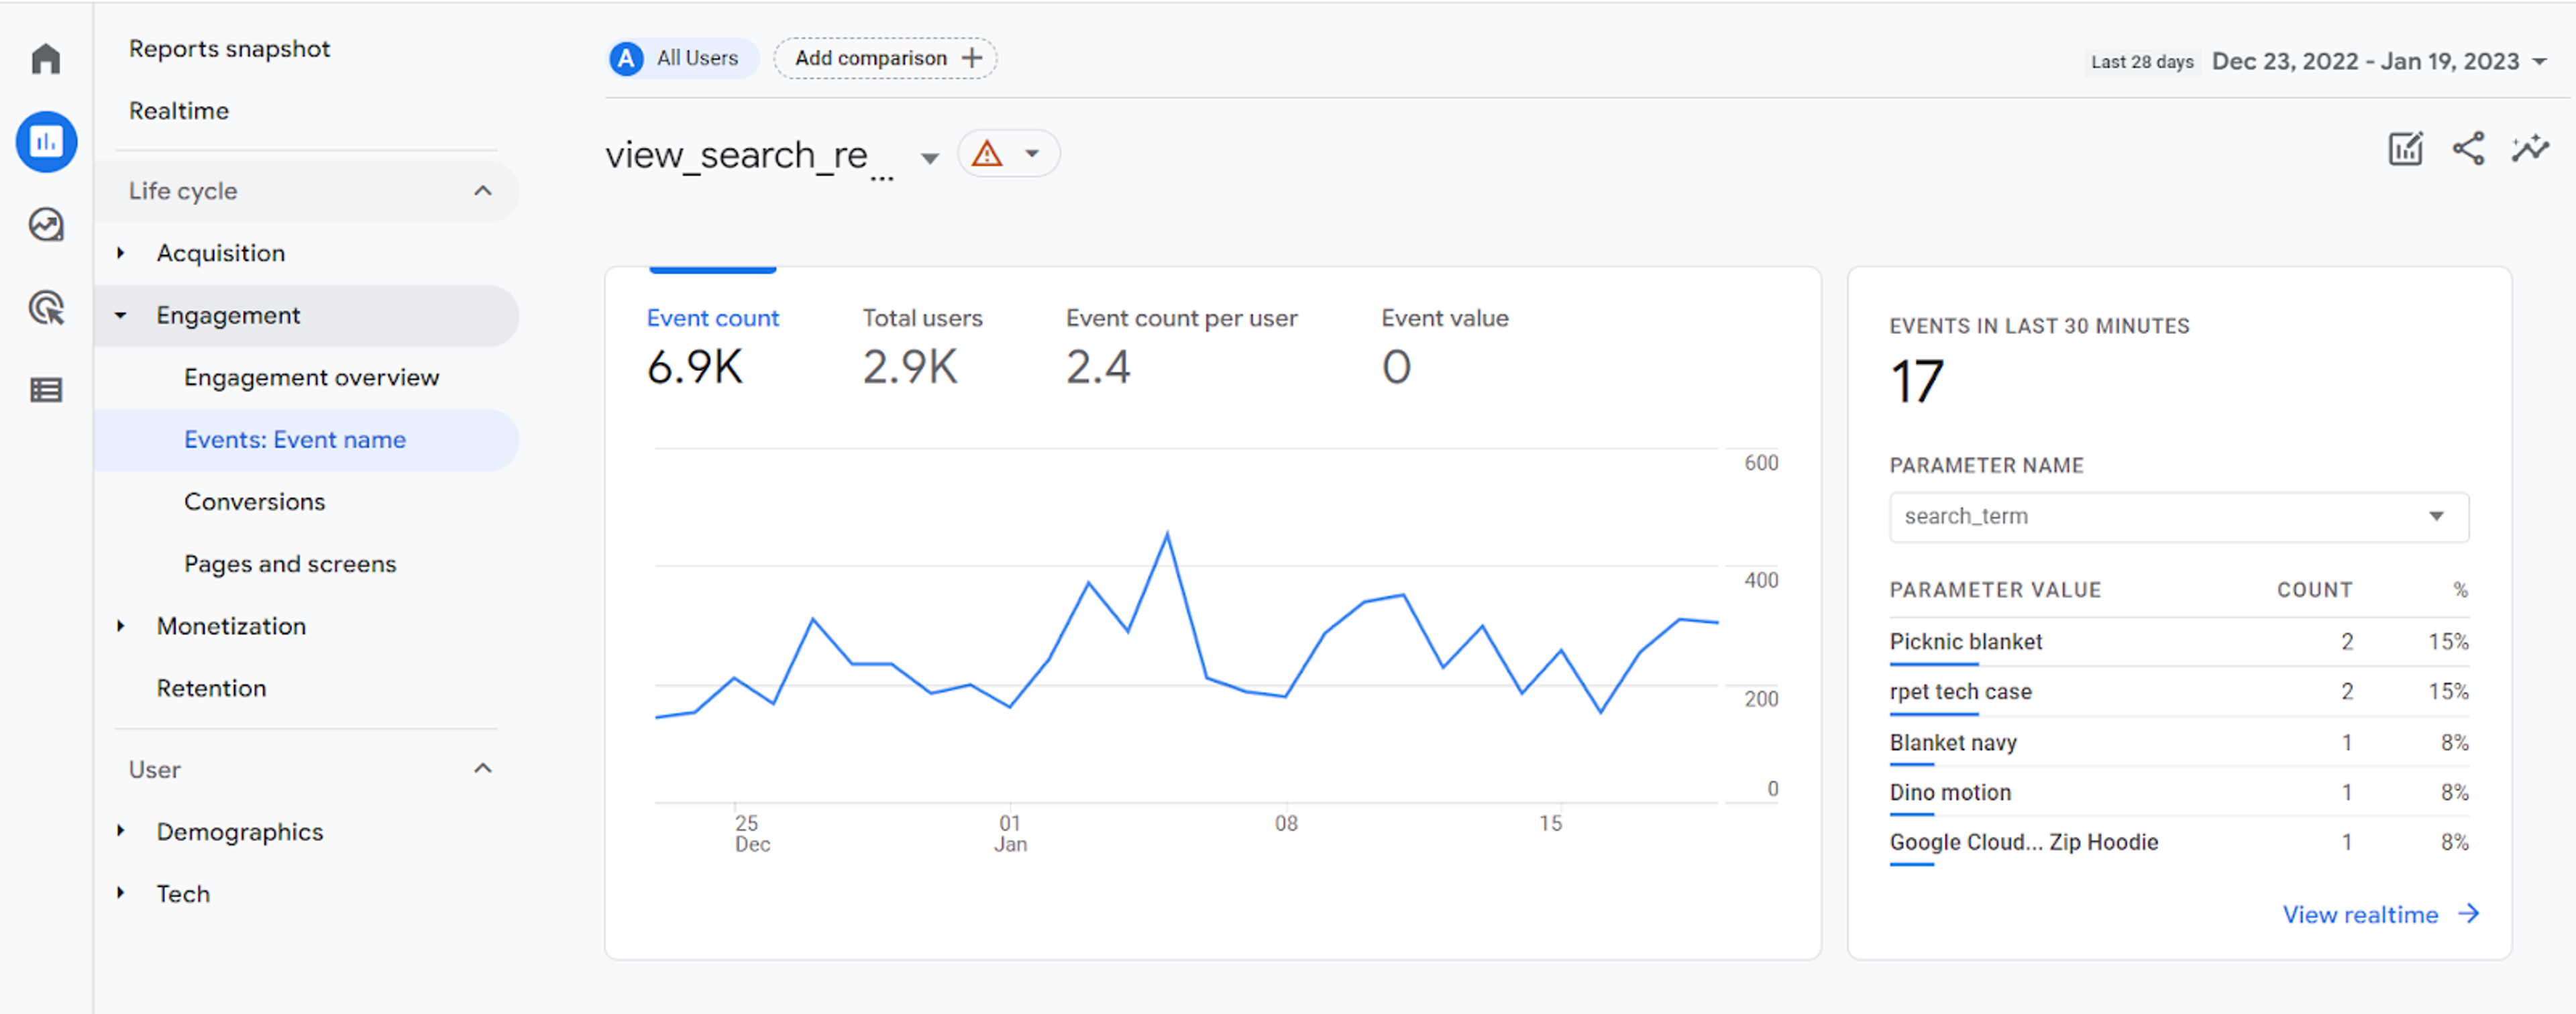
Task: Open the Configure table list icon
Action: (46, 390)
